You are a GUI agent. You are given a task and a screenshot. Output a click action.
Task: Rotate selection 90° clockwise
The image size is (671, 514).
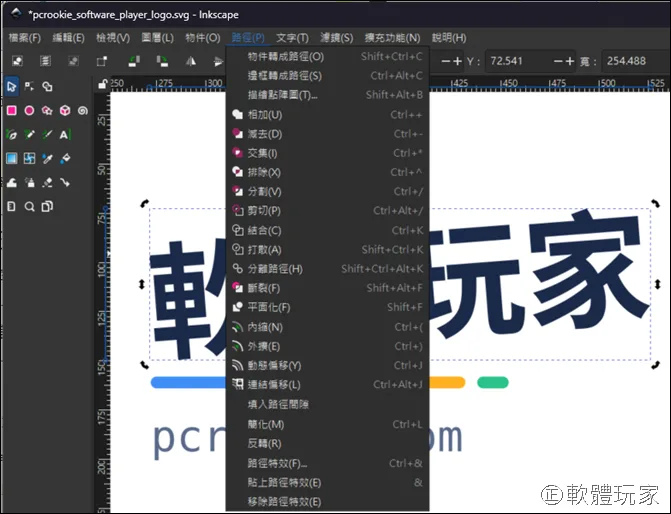coord(162,61)
